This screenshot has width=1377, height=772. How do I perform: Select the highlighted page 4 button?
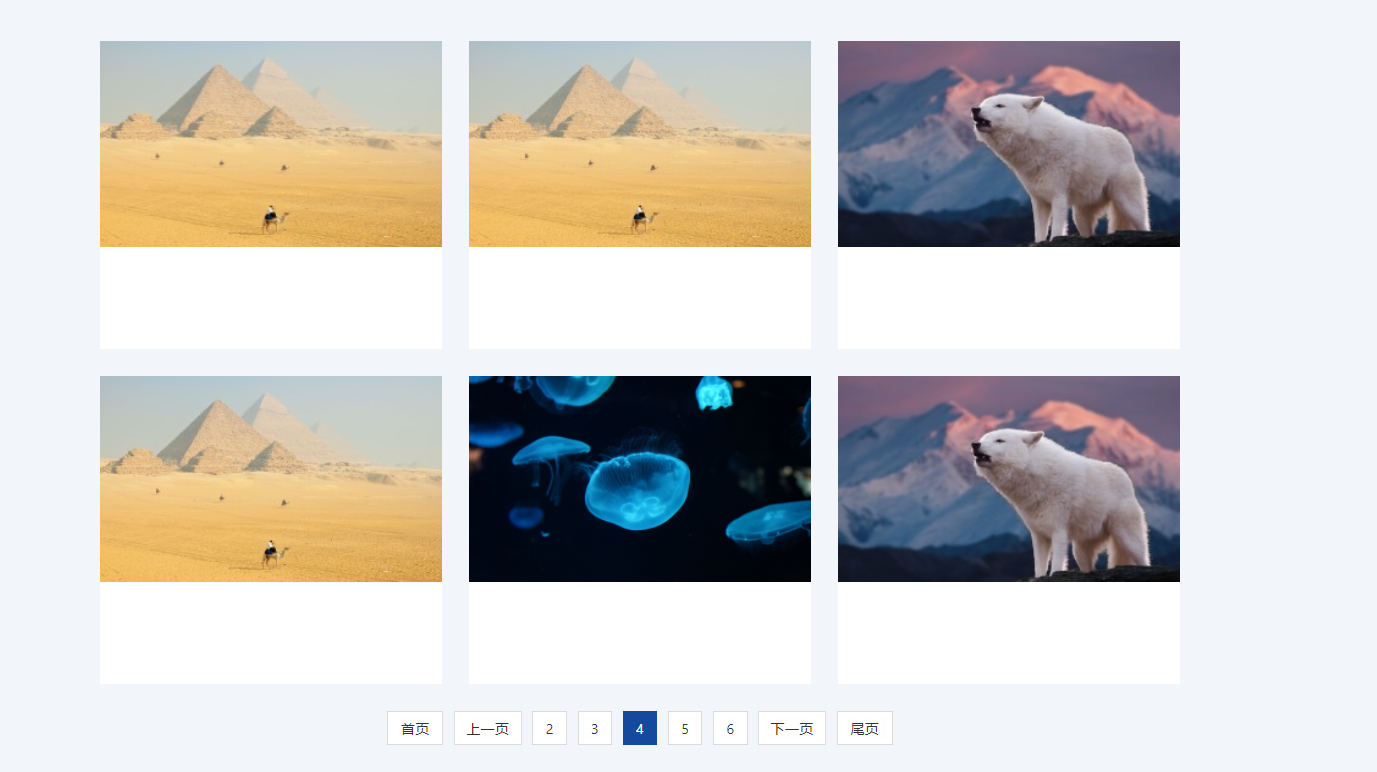coord(640,728)
